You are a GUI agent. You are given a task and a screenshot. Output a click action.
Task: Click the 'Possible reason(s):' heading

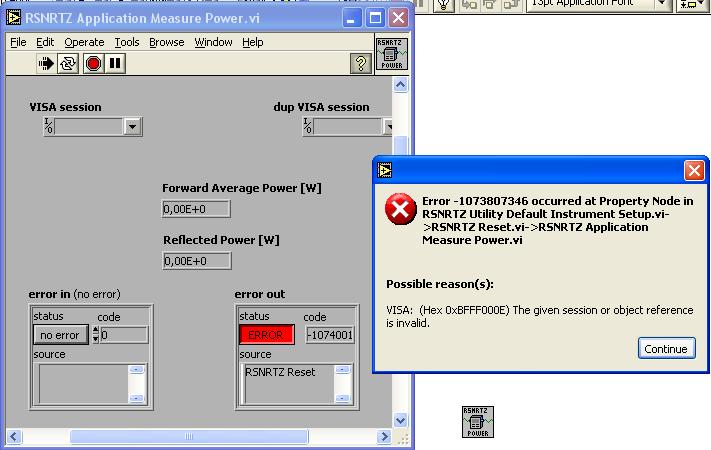click(440, 284)
